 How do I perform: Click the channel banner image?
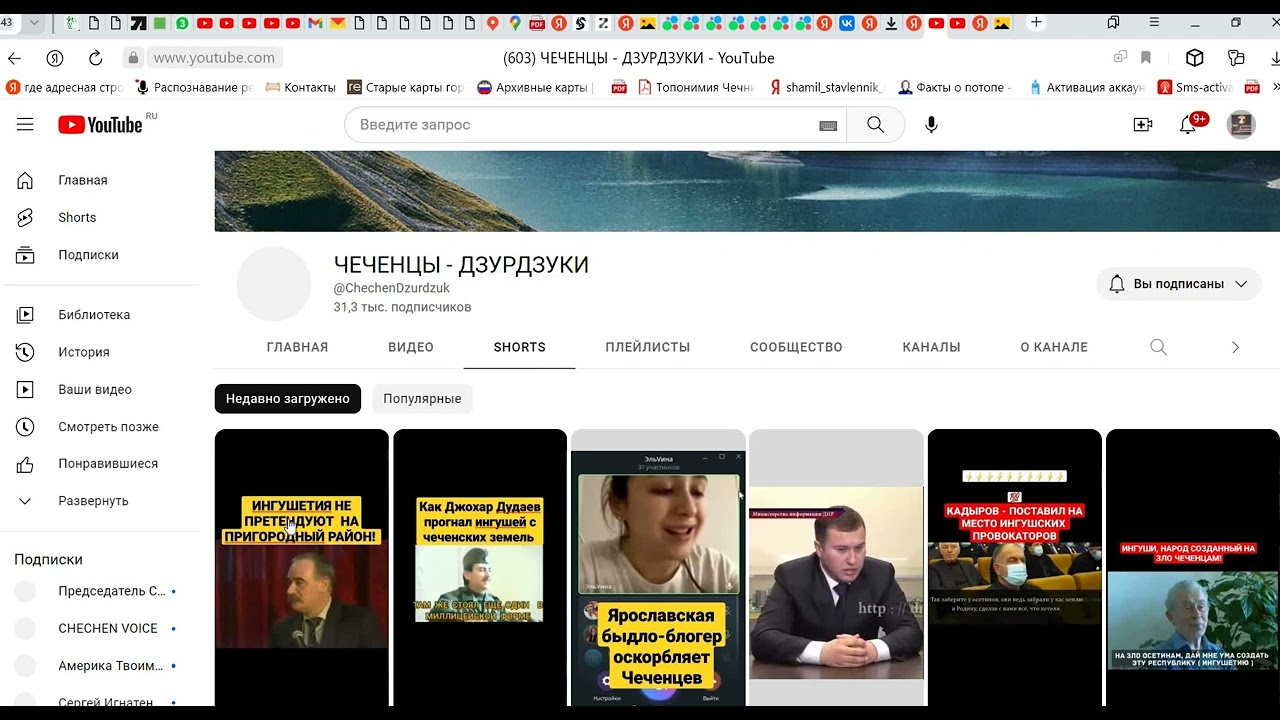click(x=747, y=191)
